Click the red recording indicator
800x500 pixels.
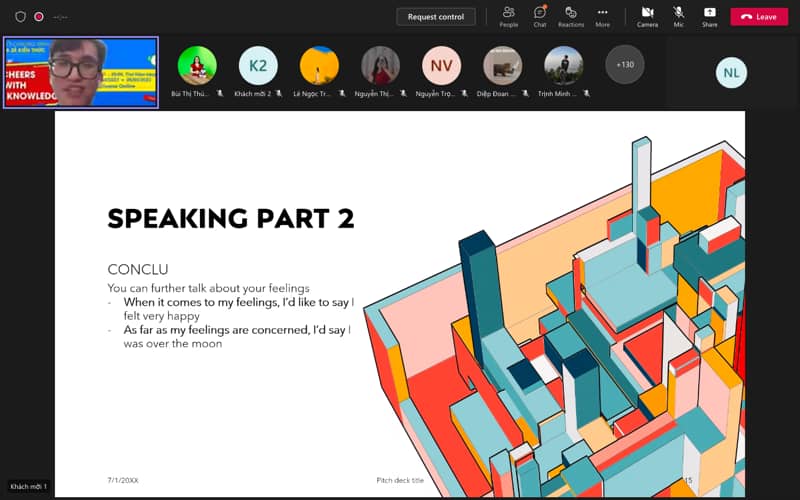39,17
